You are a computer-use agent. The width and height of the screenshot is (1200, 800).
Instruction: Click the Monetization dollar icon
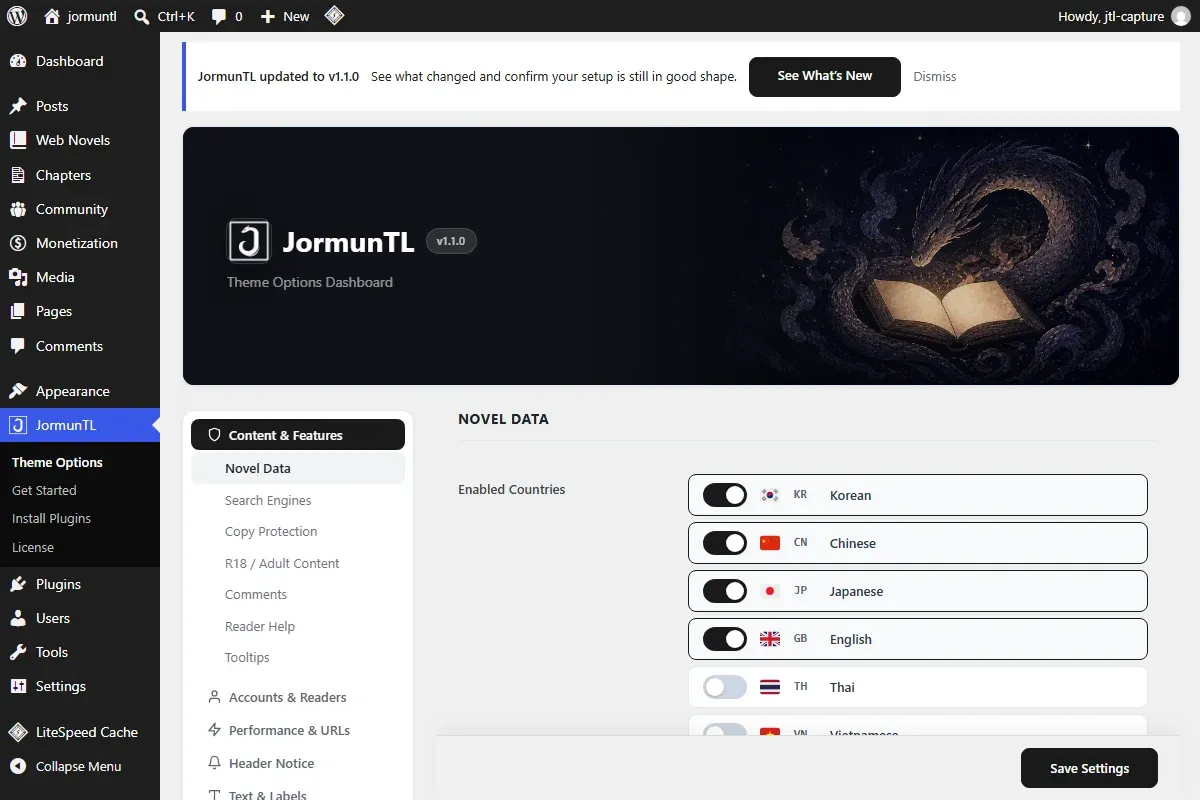click(x=18, y=243)
